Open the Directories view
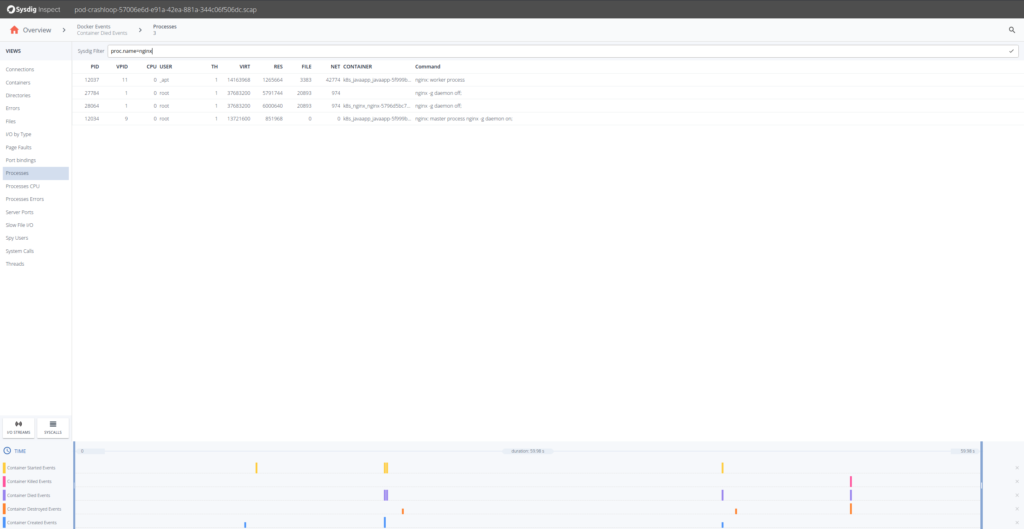 18,95
